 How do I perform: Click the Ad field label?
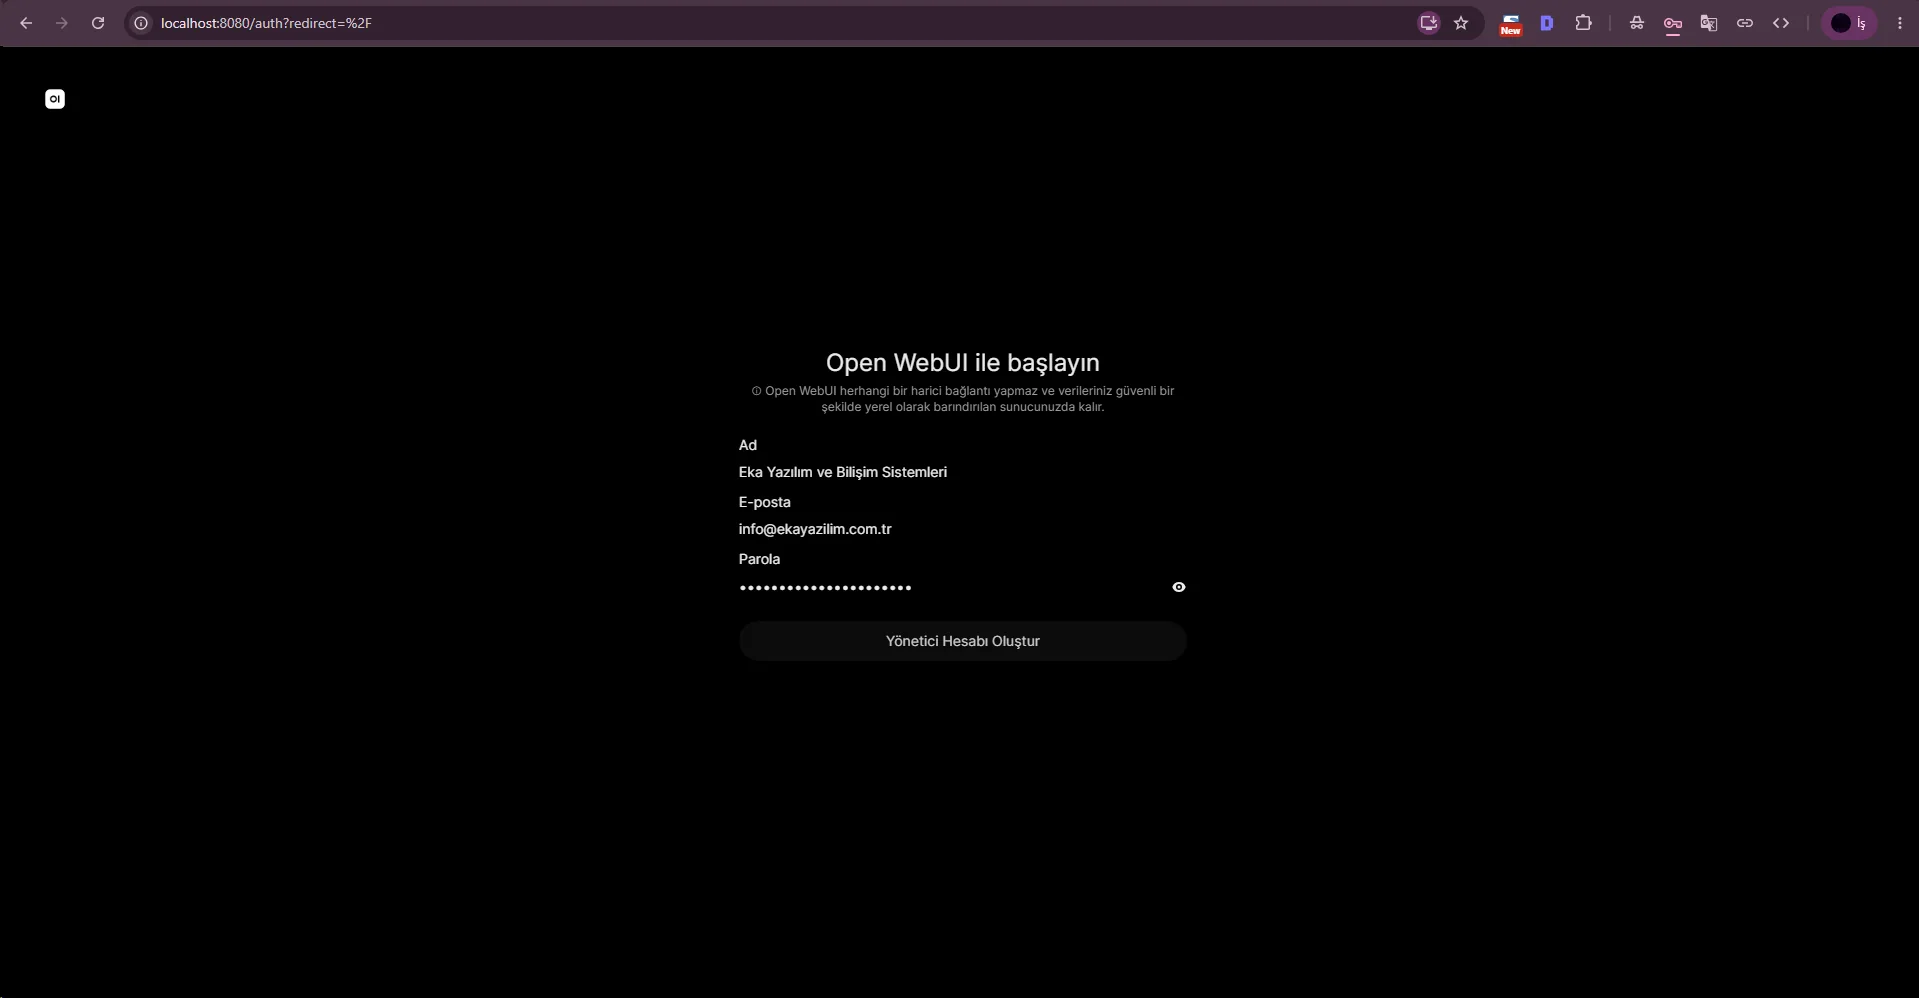click(x=748, y=445)
